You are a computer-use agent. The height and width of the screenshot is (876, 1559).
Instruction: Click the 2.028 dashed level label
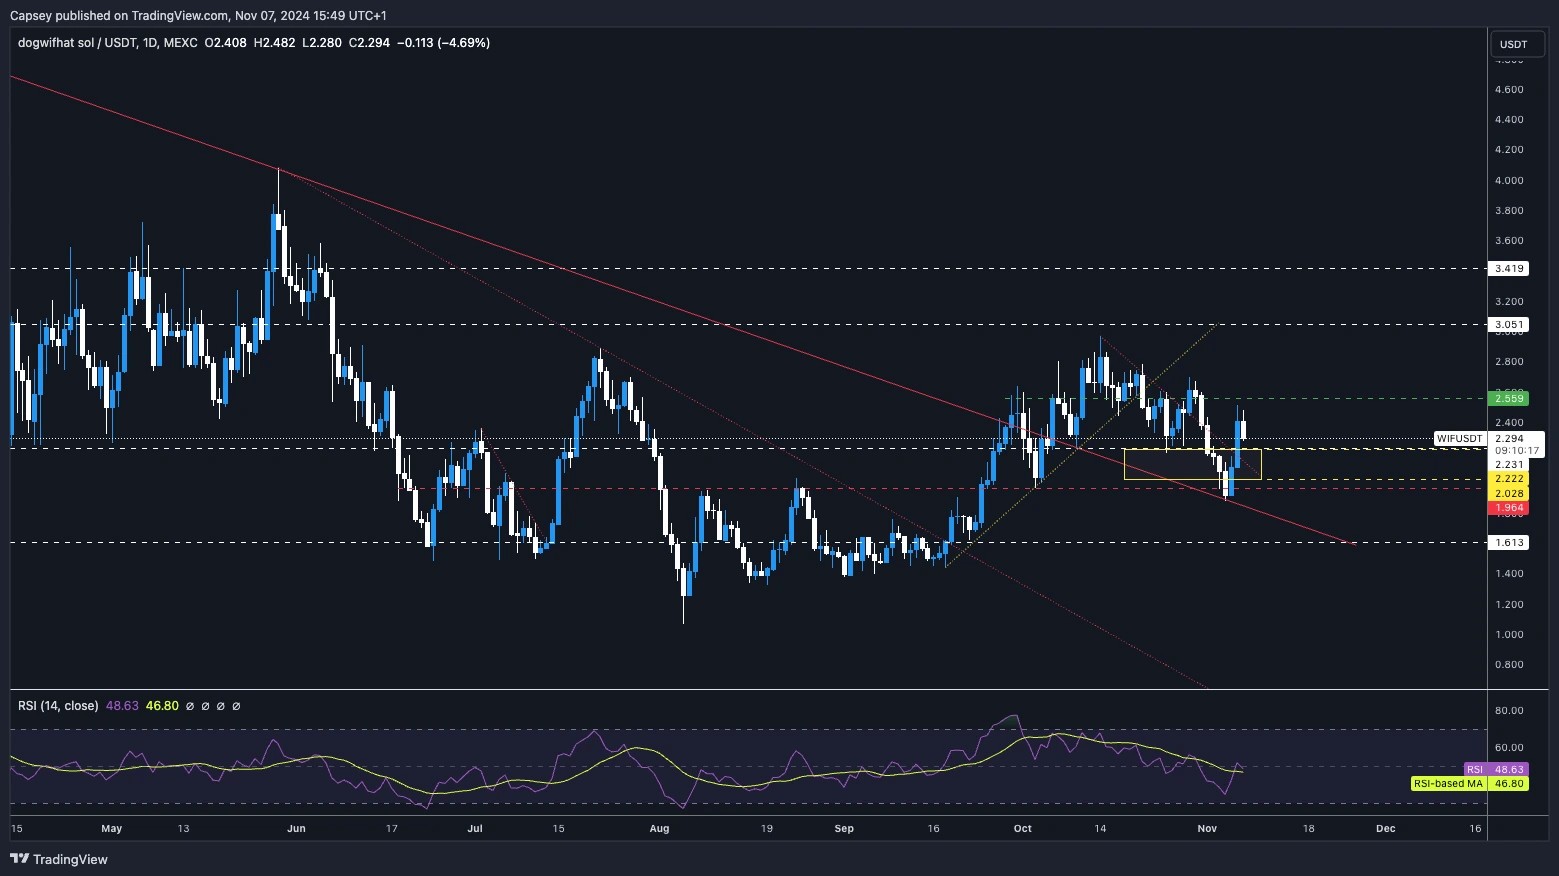[x=1510, y=493]
